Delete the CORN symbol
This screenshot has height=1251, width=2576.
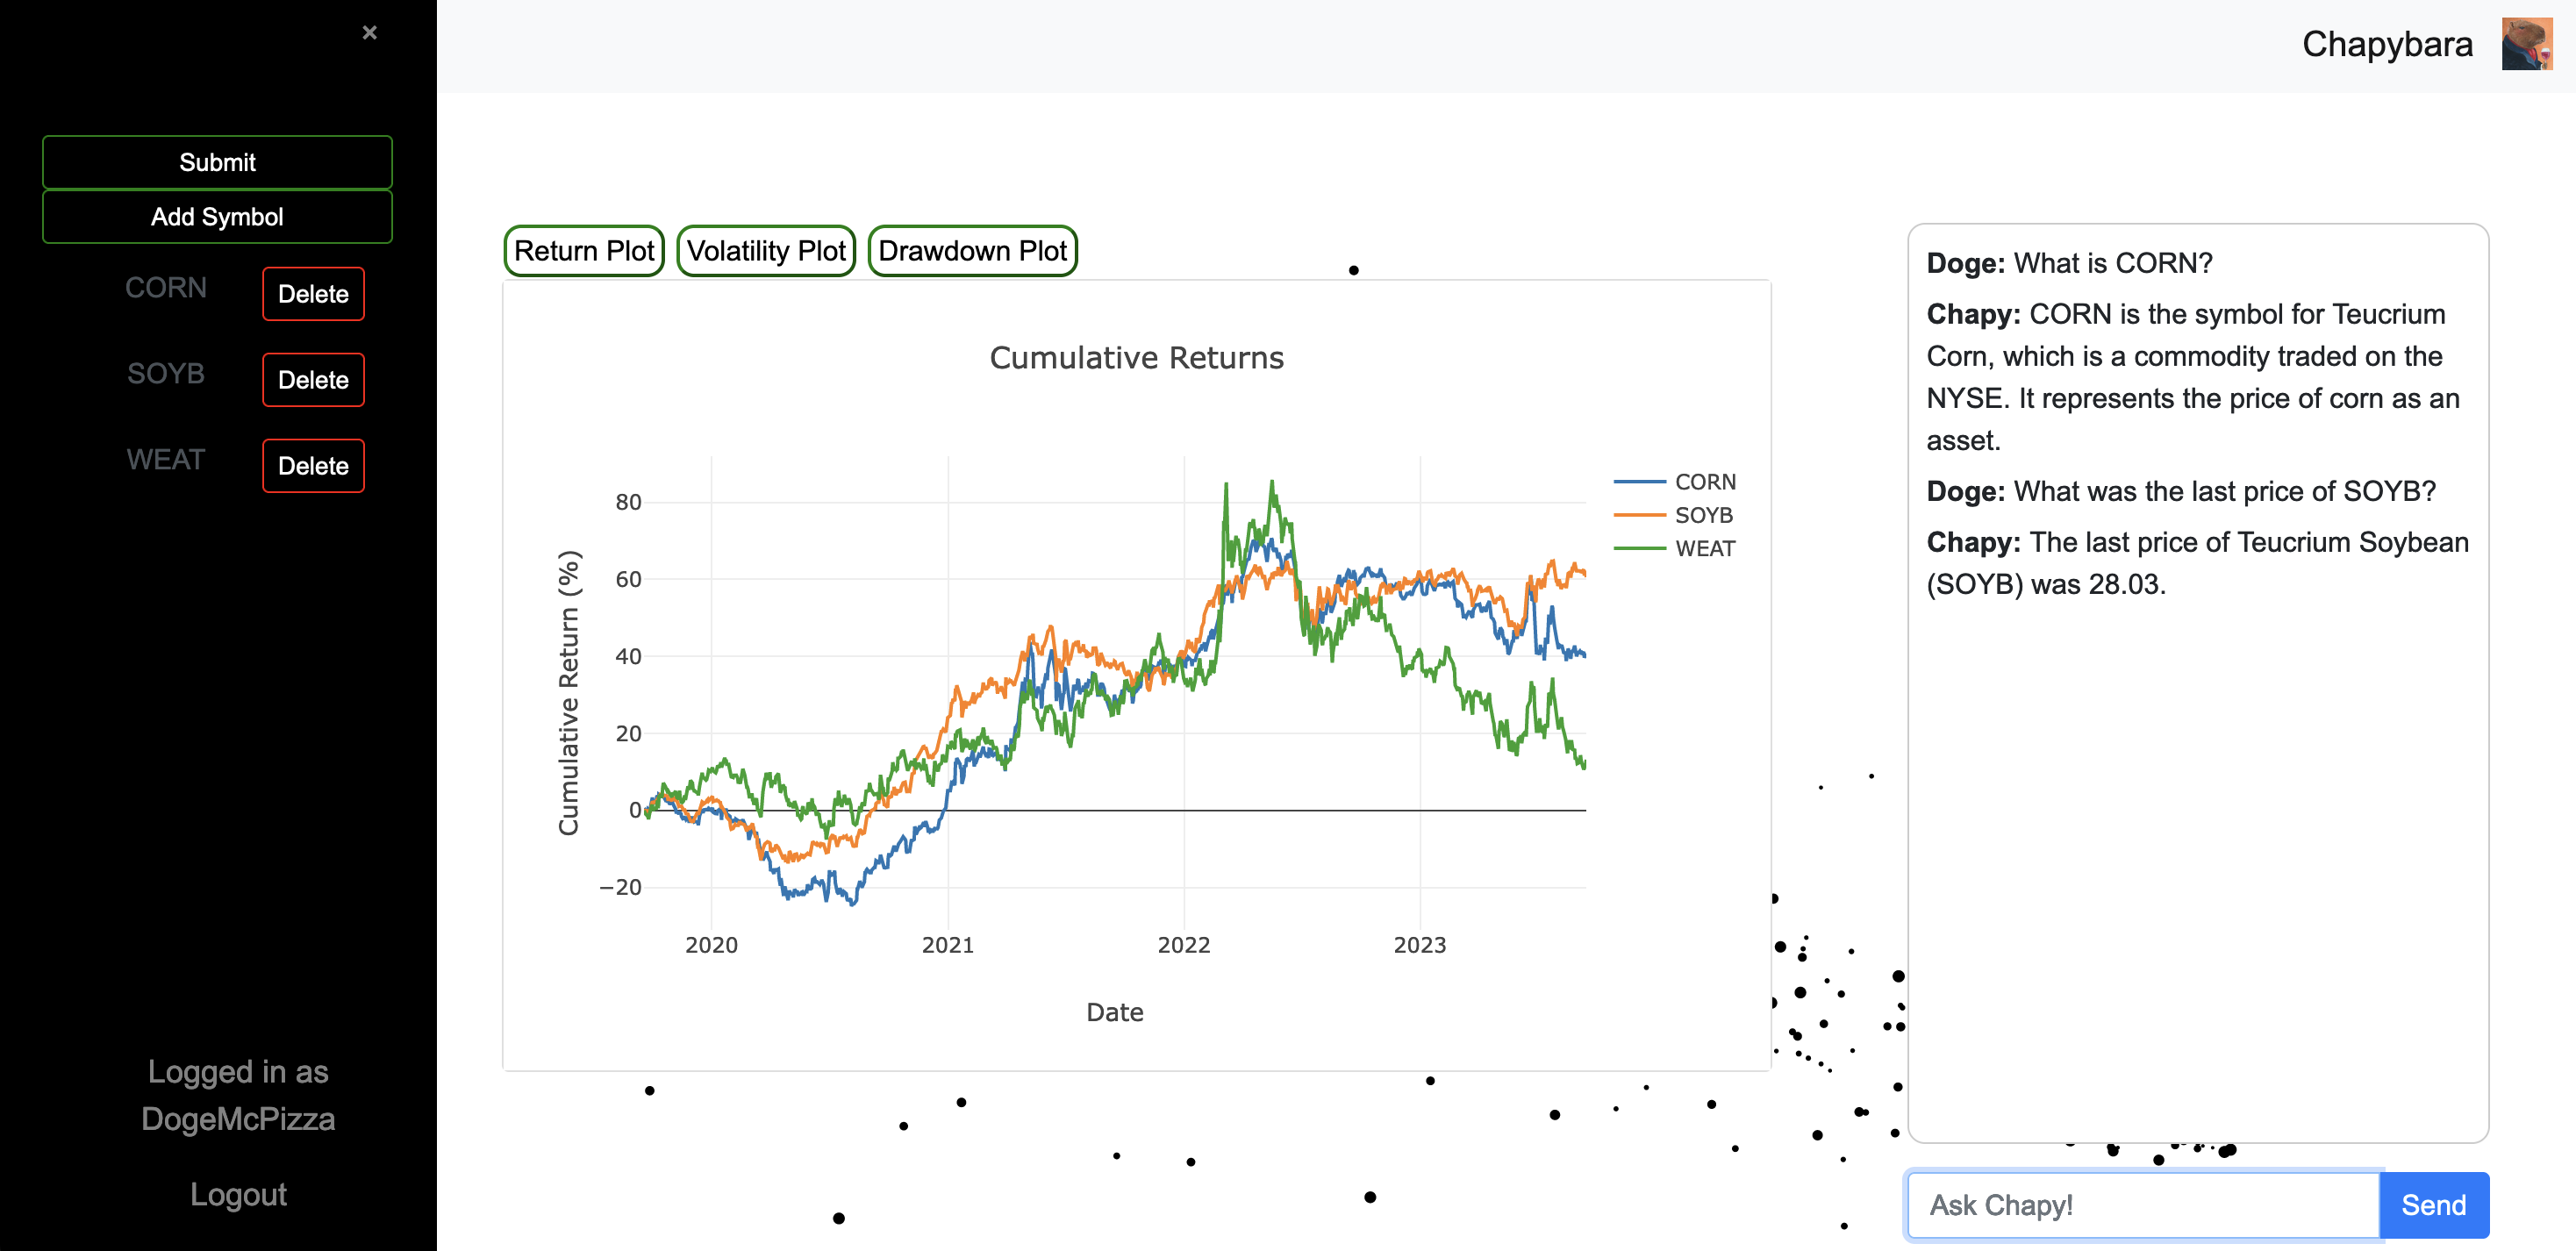point(313,294)
